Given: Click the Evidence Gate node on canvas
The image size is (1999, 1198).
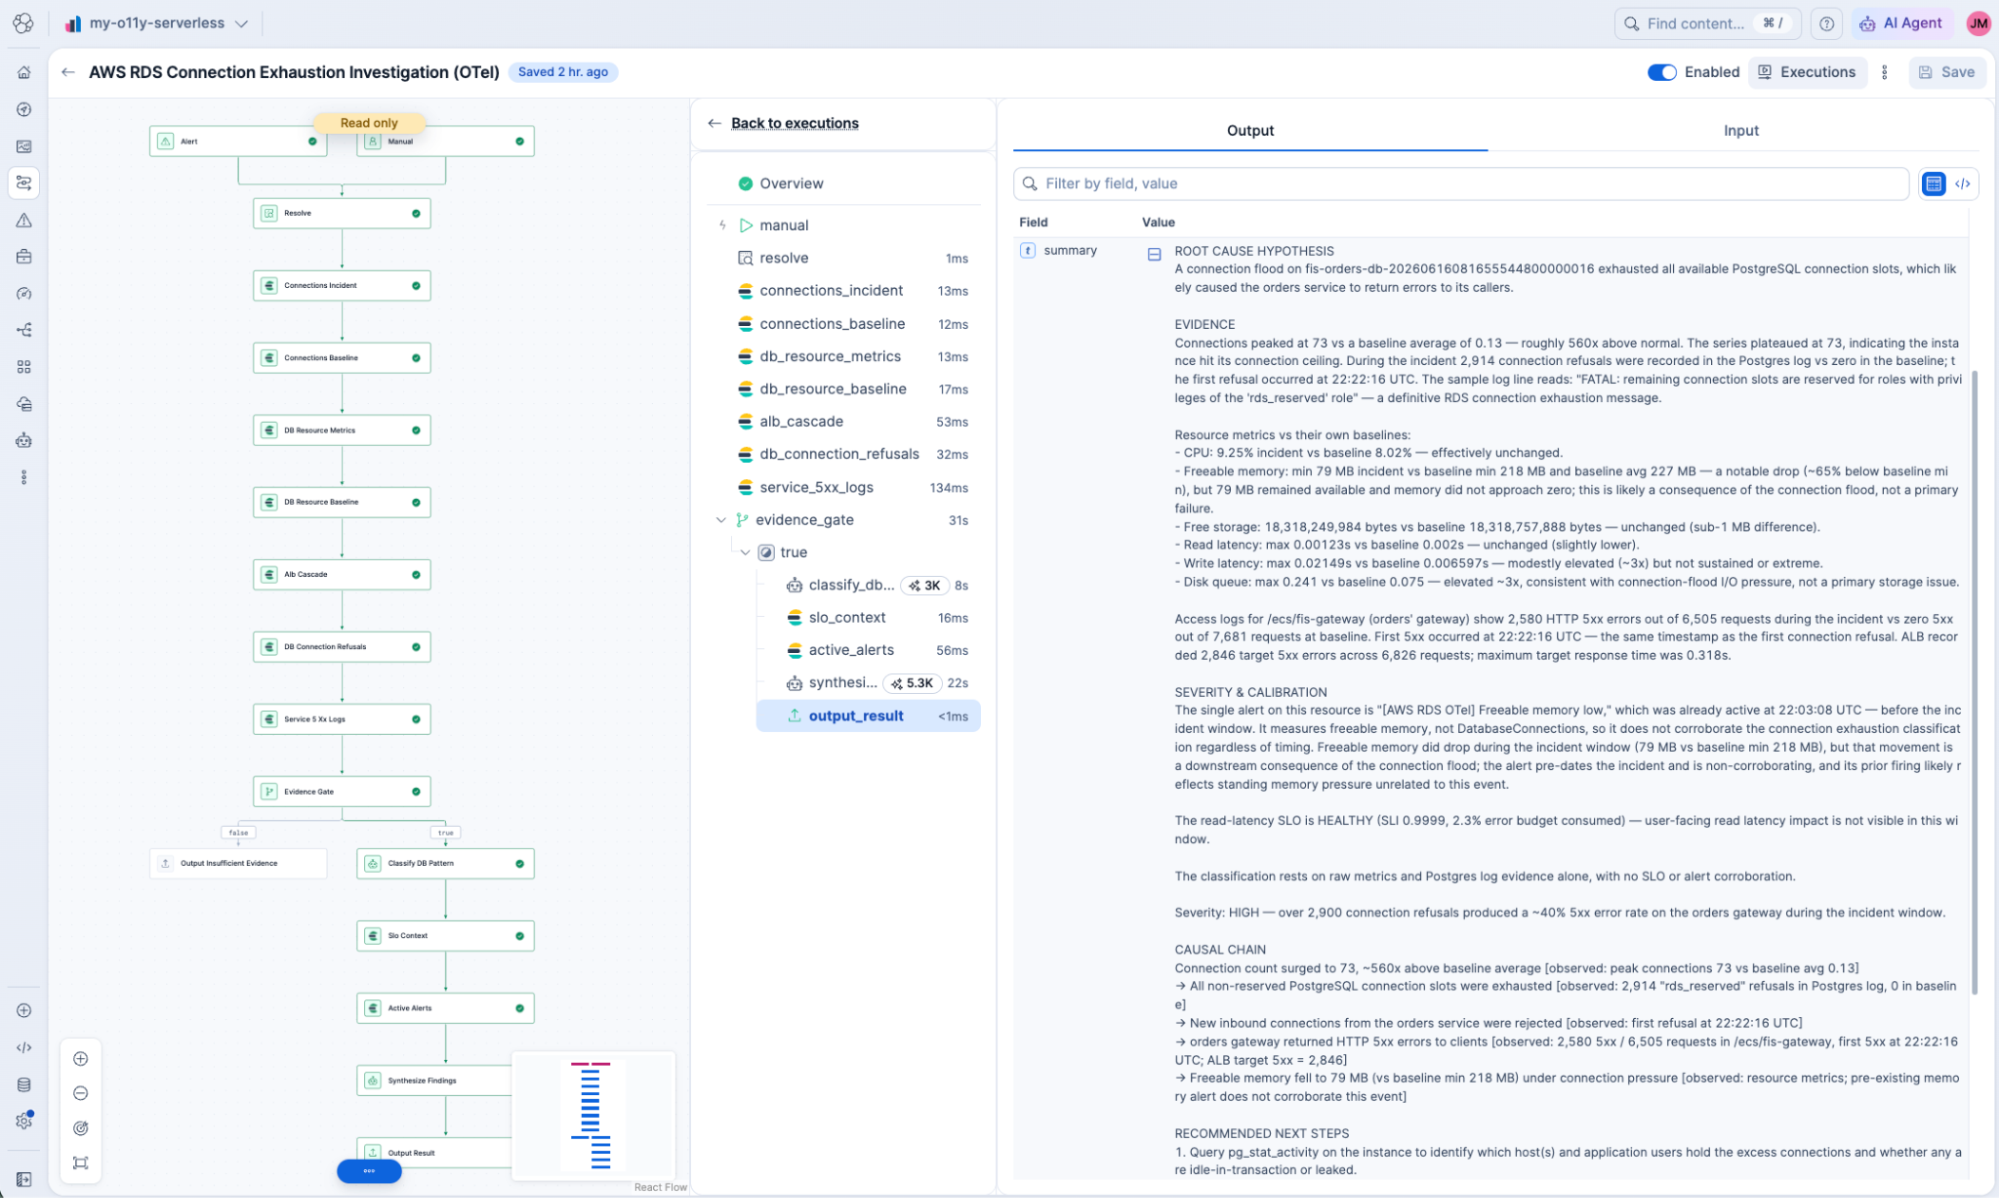Looking at the screenshot, I should [342, 791].
